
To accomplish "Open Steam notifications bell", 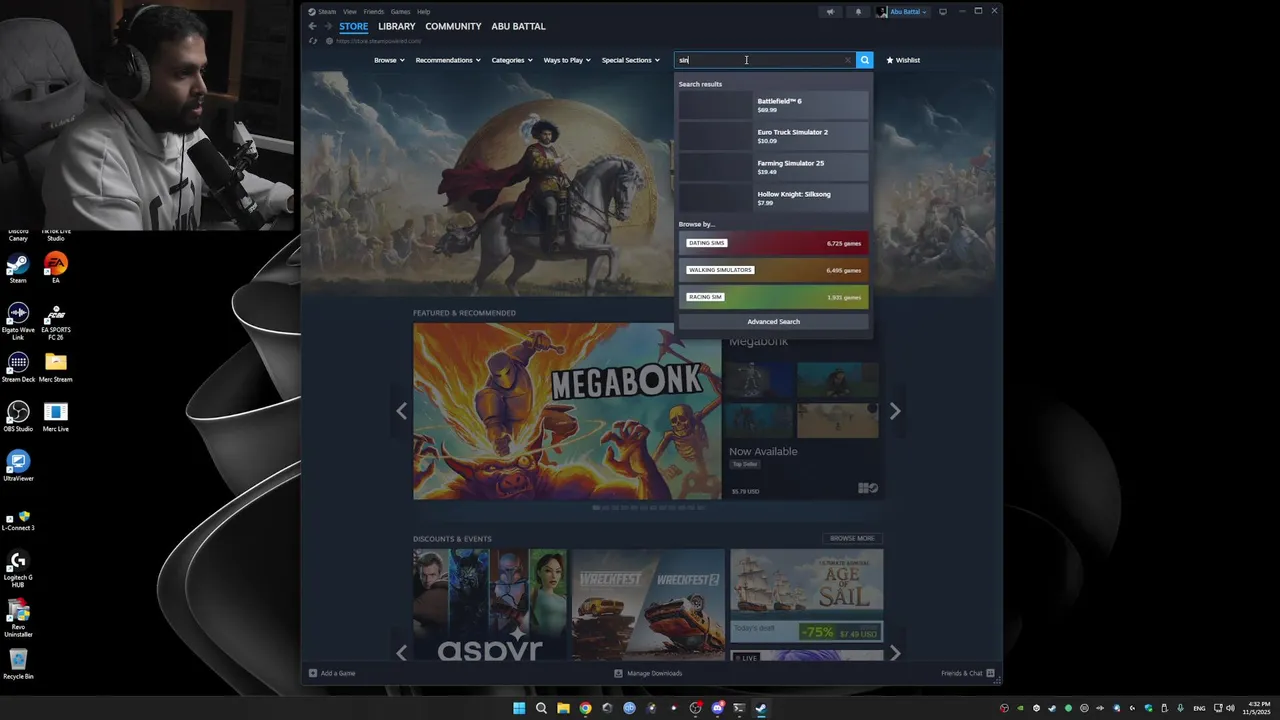I will tap(858, 12).
